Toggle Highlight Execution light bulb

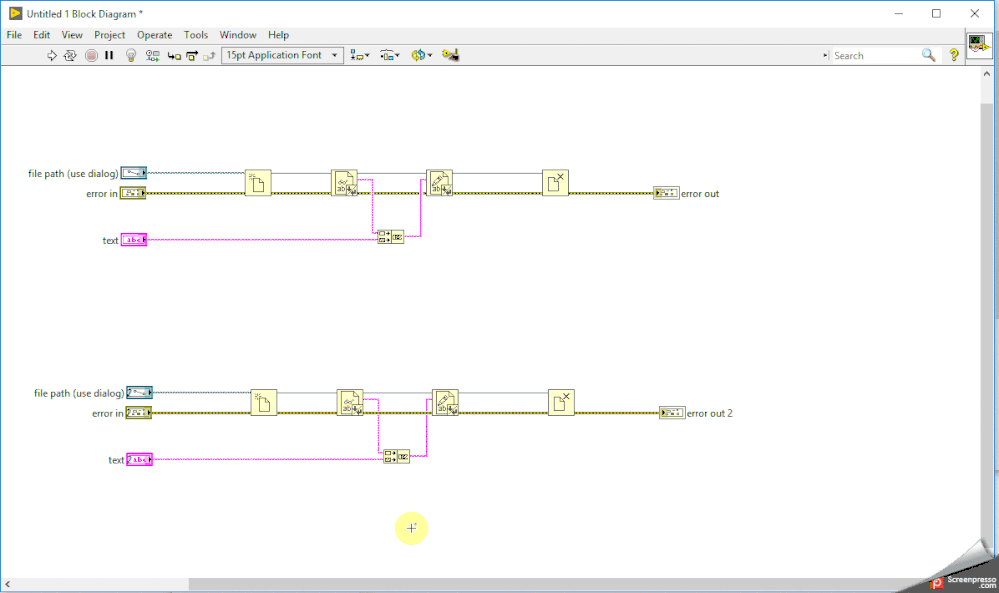pyautogui.click(x=130, y=56)
